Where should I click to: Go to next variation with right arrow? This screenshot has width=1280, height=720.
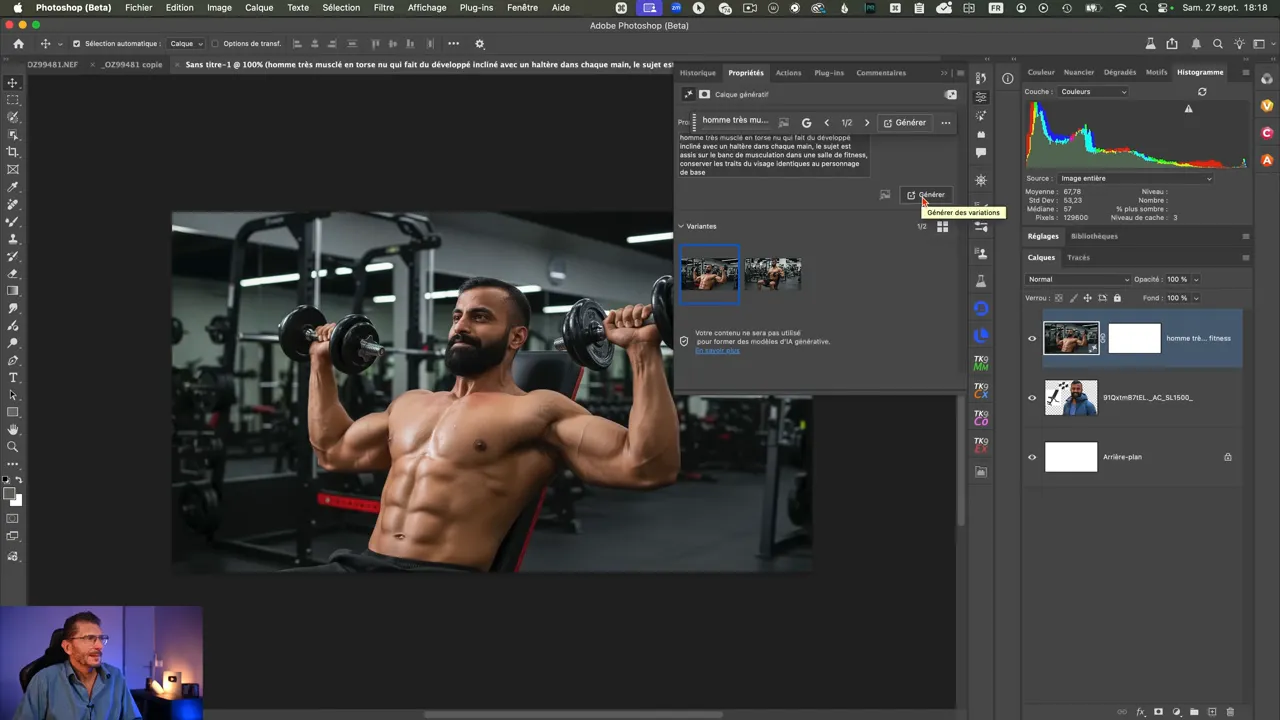(867, 123)
